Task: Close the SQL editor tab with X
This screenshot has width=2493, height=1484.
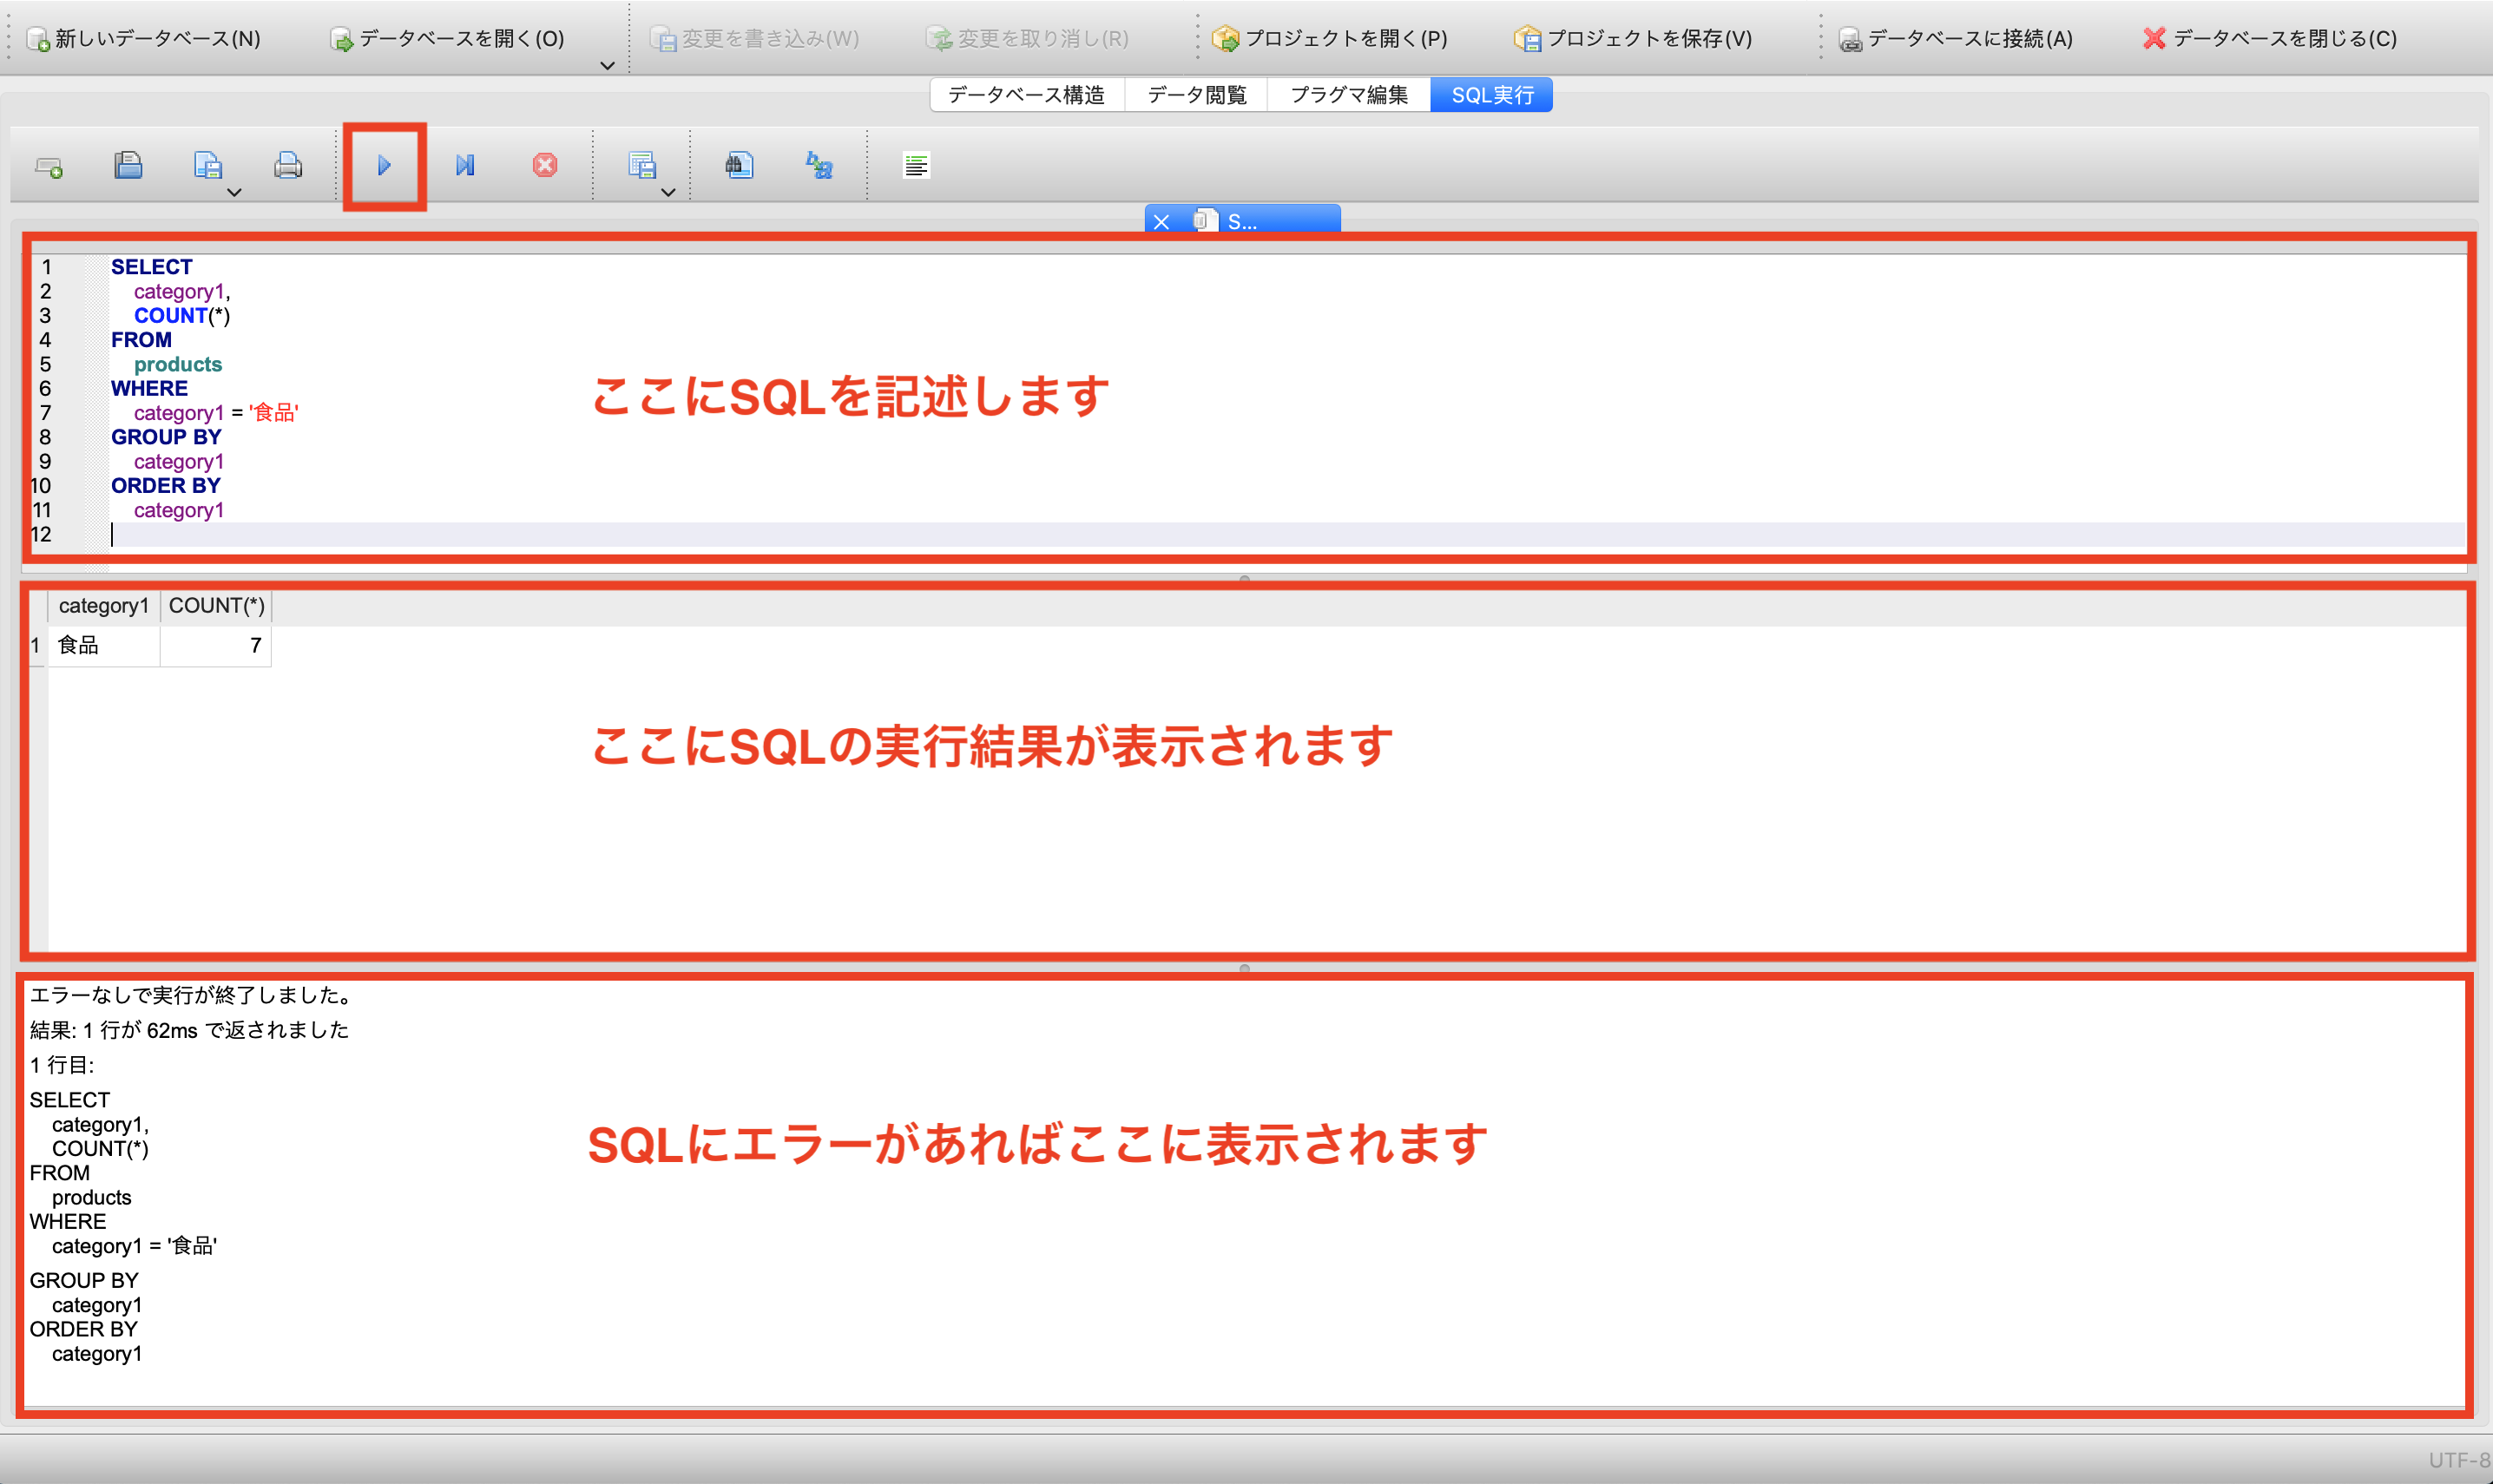Action: tap(1161, 222)
